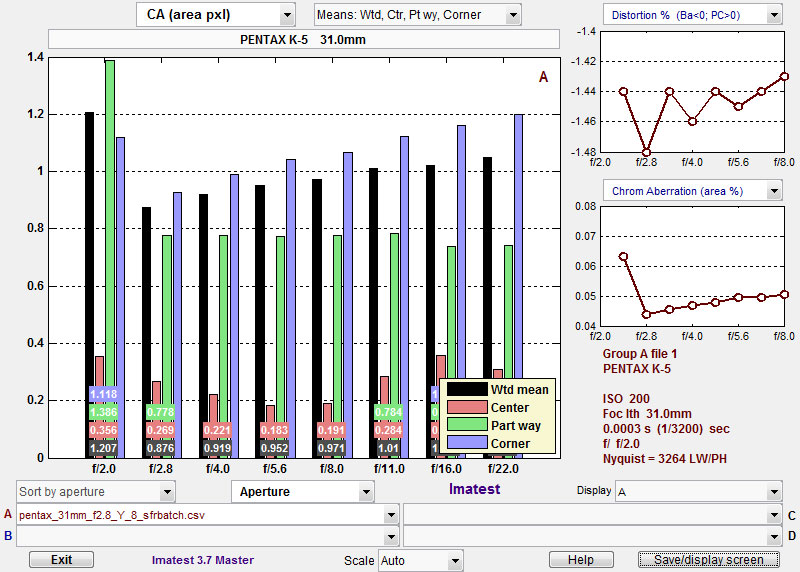Open the Means: Wtd, Ctr, Pt wy, Corner dropdown
This screenshot has width=800, height=572.
pos(417,15)
